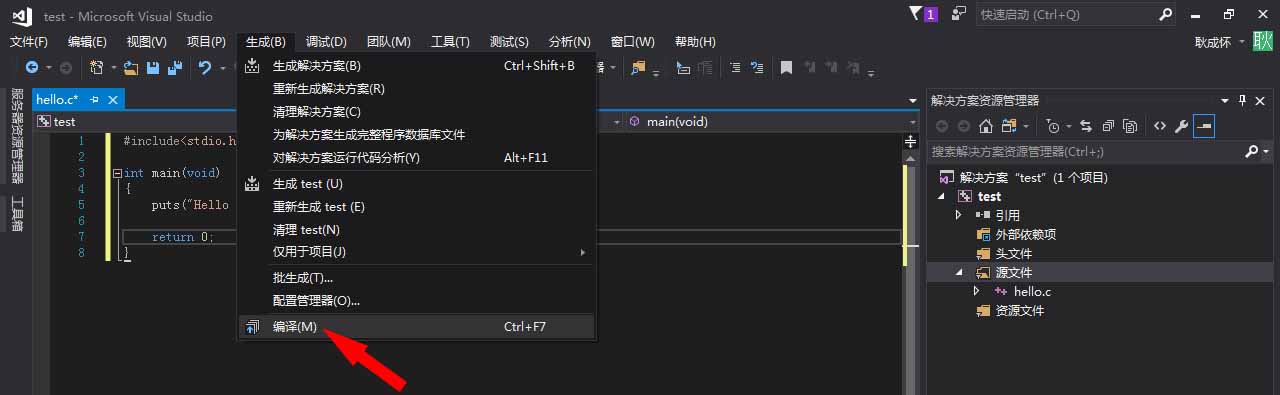Click the uncomment selected lines icon
This screenshot has height=395, width=1280.
point(757,68)
